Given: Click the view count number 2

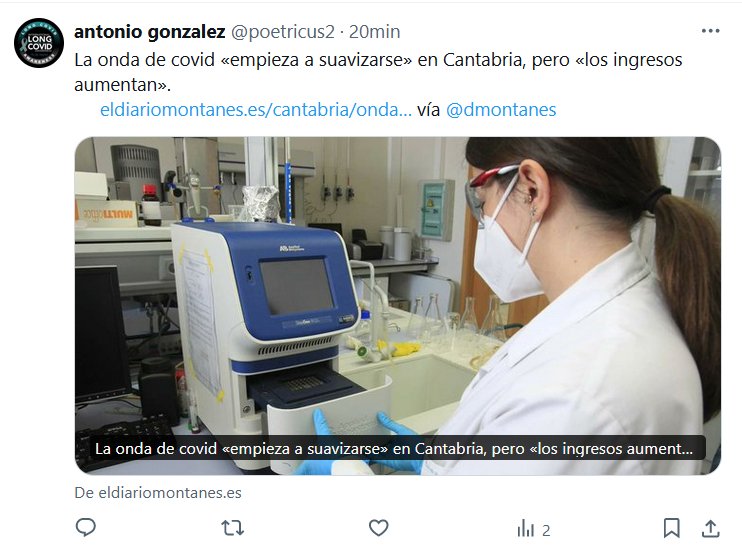Looking at the screenshot, I should [546, 530].
